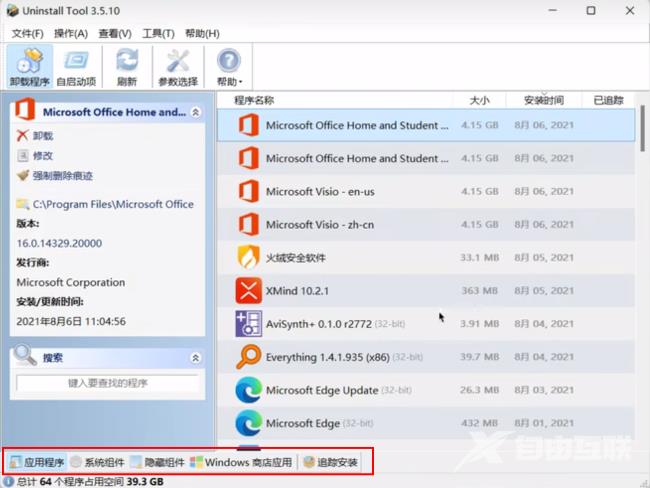Sort by install date (安装时间) column
This screenshot has width=650, height=488.
[x=544, y=100]
